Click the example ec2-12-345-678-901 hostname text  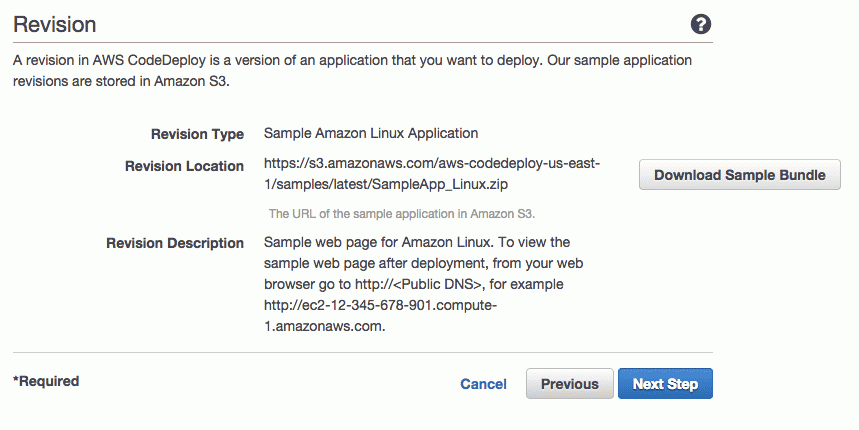380,305
